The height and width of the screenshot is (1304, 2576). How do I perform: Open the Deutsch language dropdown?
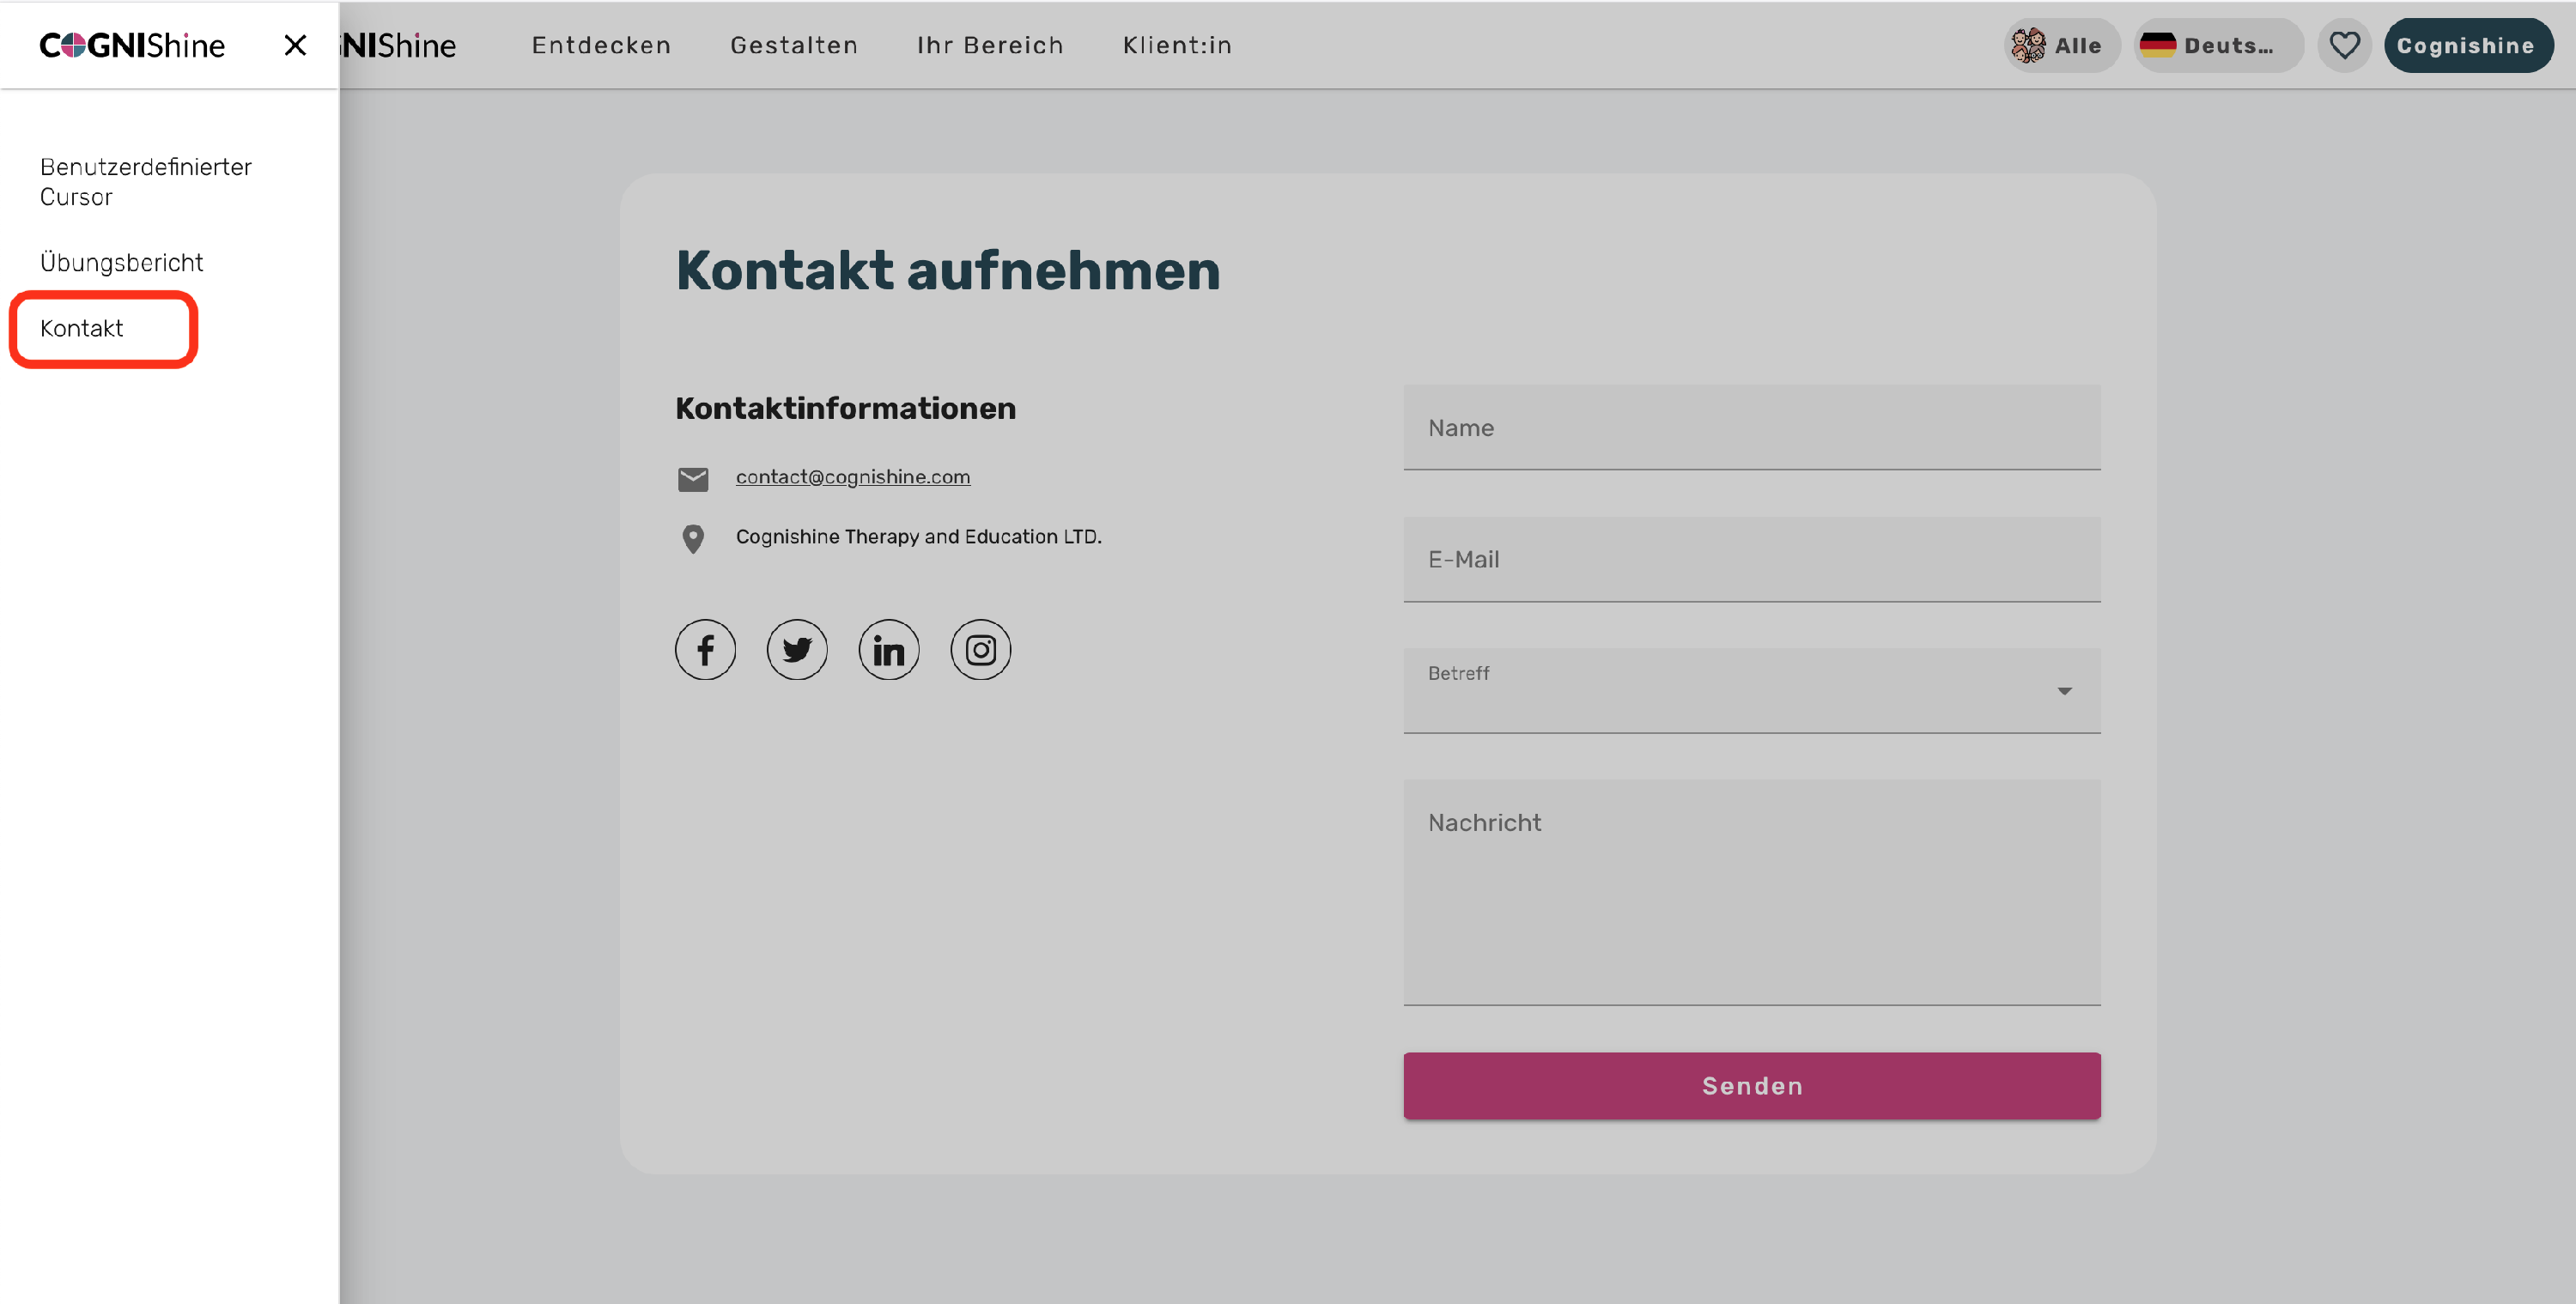click(x=2217, y=45)
